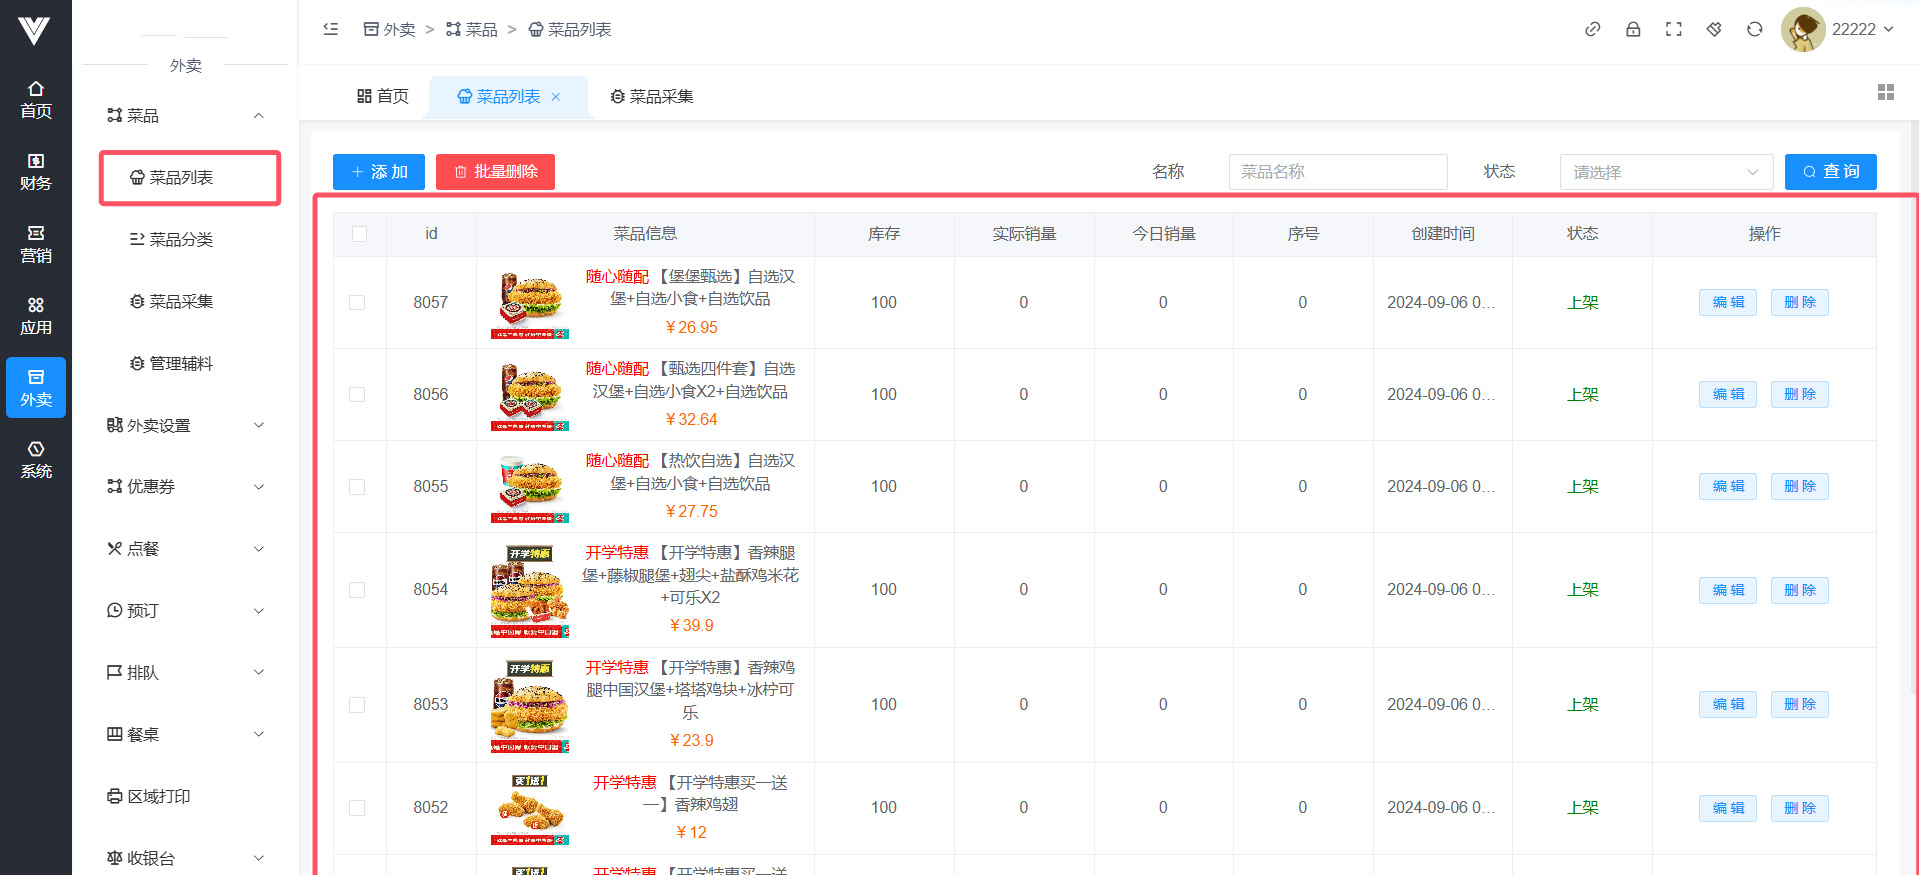The image size is (1919, 875).
Task: Open the 状态 status dropdown
Action: click(x=1665, y=172)
